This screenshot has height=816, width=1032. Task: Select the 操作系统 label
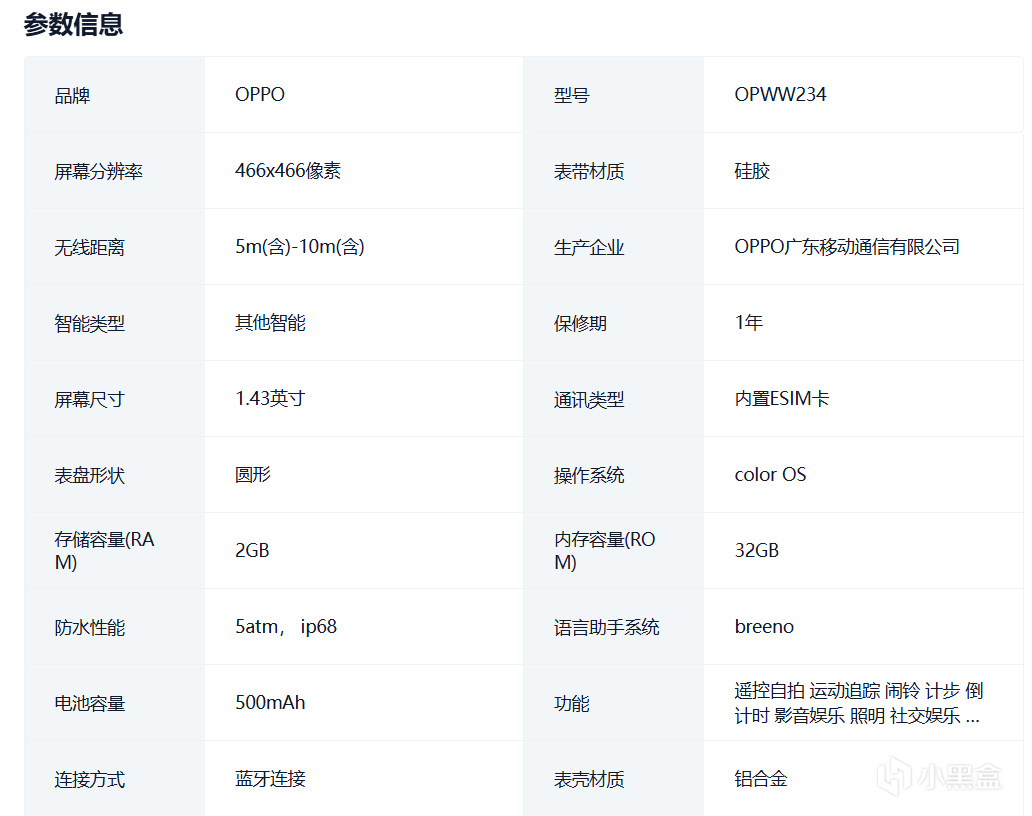589,476
